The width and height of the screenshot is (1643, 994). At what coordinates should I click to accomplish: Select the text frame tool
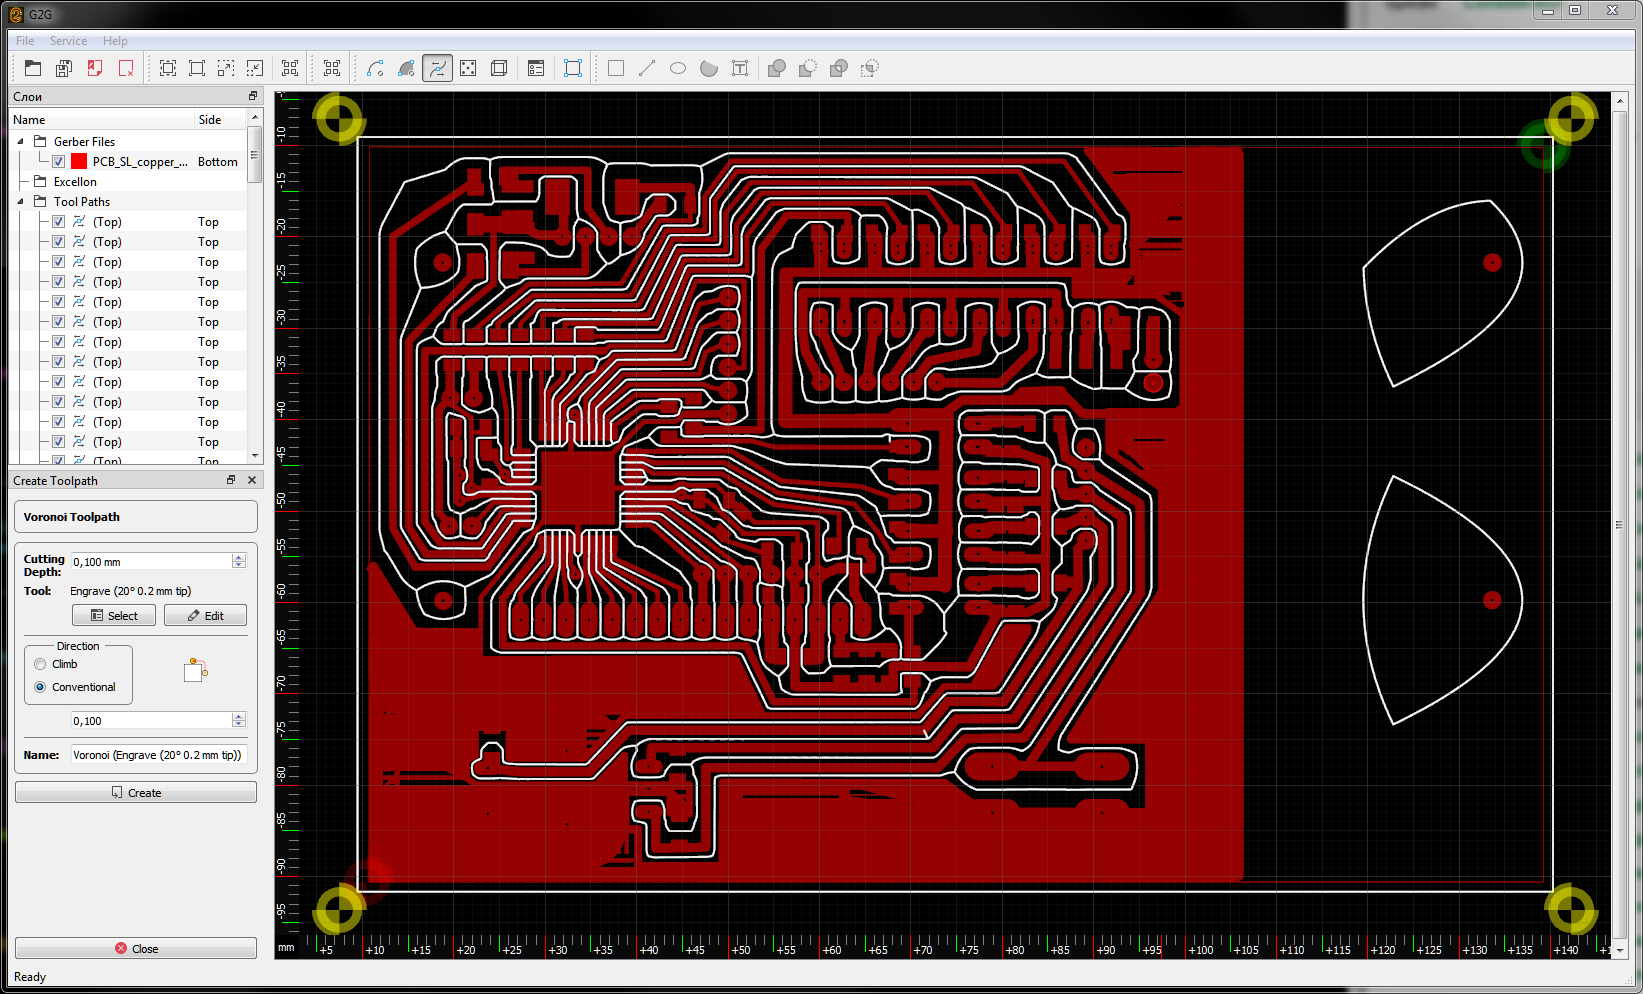pyautogui.click(x=740, y=68)
